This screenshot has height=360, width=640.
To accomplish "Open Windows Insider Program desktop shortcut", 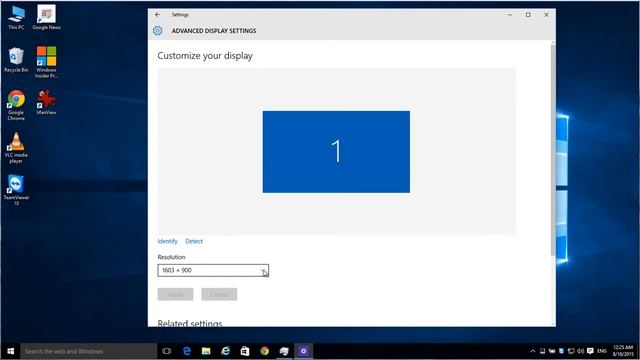I will tap(46, 62).
